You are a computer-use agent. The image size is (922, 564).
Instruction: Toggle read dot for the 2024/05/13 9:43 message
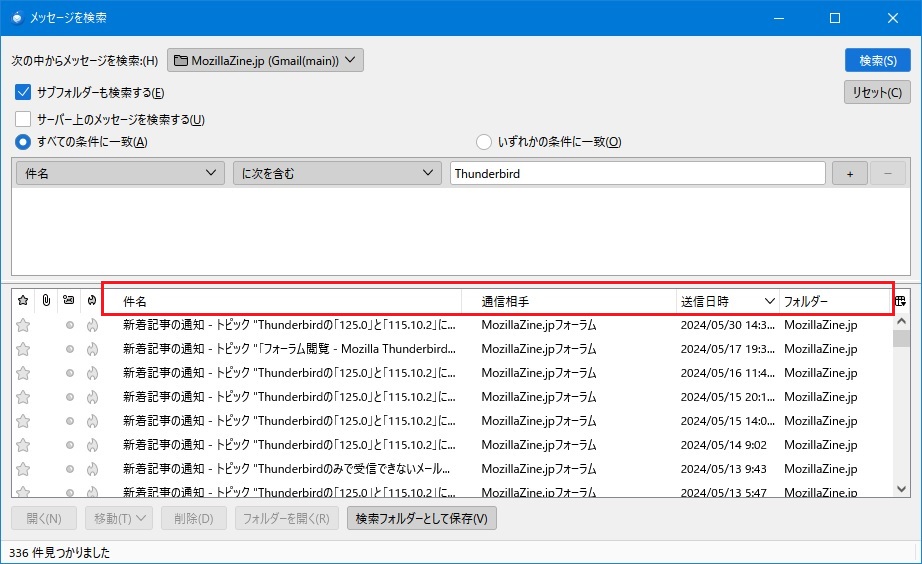[x=69, y=469]
